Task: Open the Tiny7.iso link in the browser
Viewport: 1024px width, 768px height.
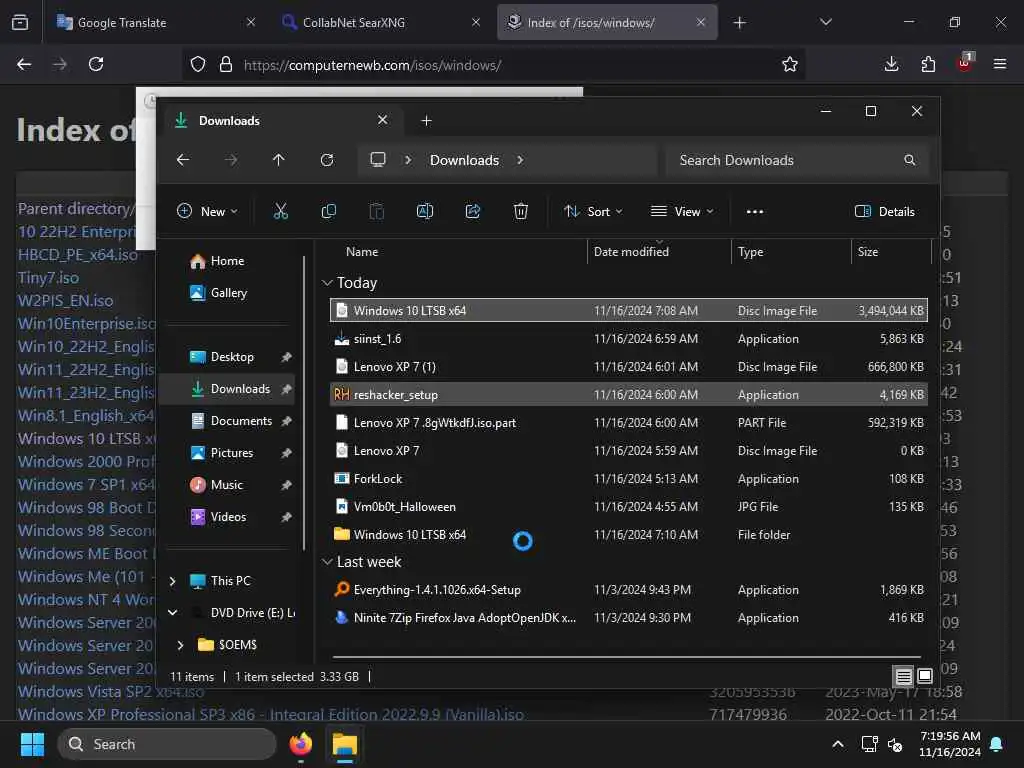Action: click(x=48, y=278)
